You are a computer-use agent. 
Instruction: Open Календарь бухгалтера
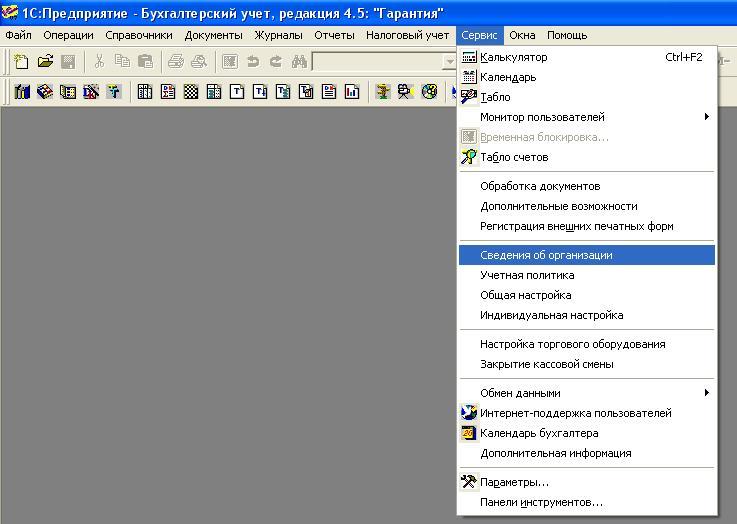(587, 433)
